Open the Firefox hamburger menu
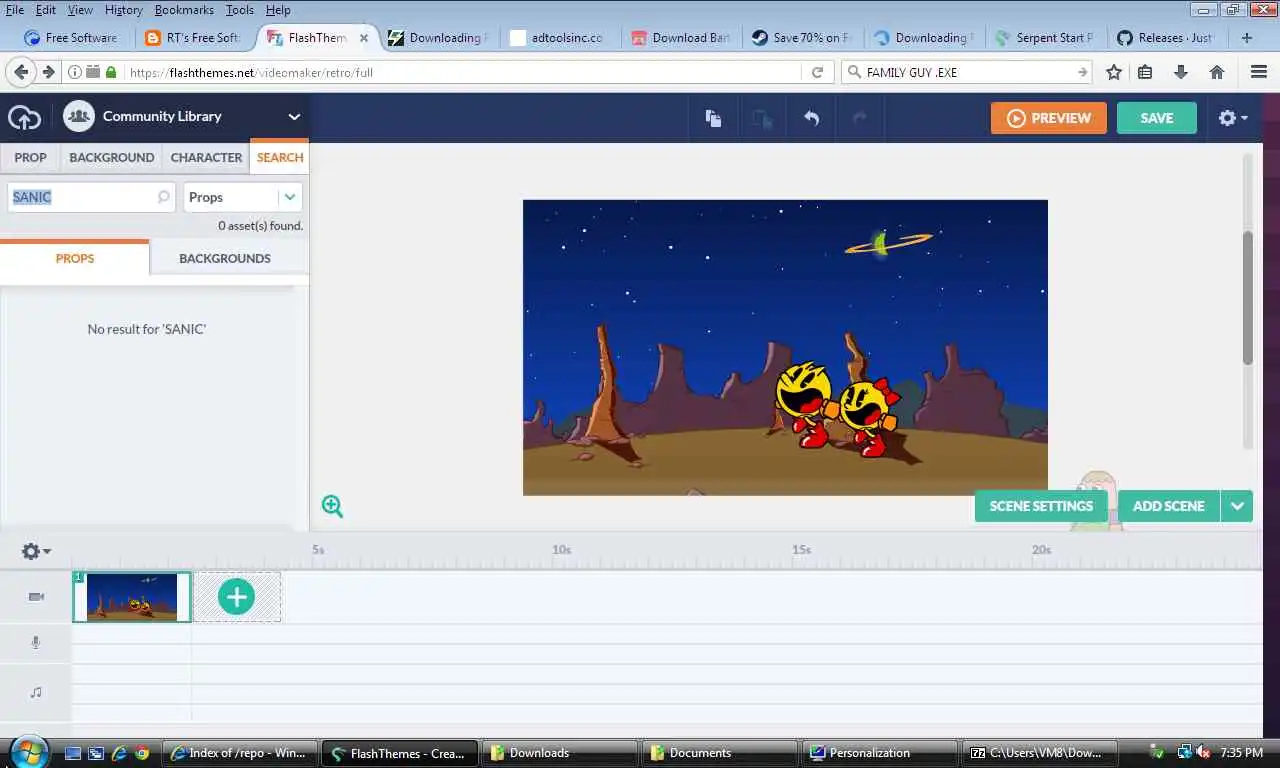Viewport: 1280px width, 768px height. click(1259, 72)
